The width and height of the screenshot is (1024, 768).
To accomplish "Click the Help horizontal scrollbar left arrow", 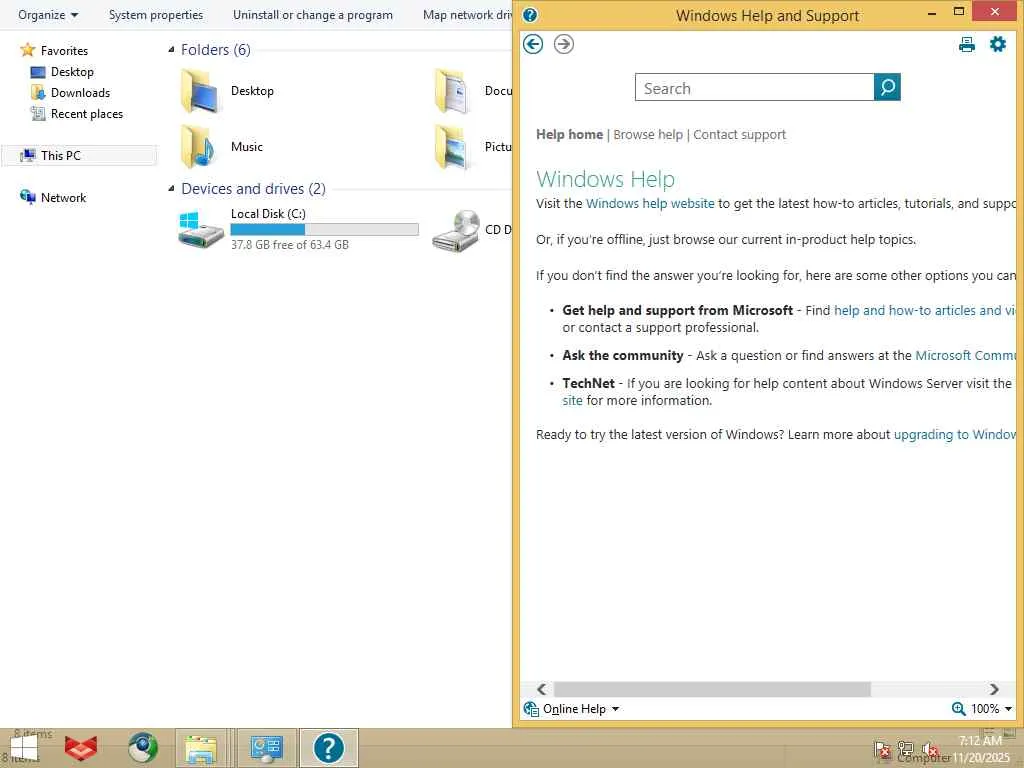I will point(541,689).
